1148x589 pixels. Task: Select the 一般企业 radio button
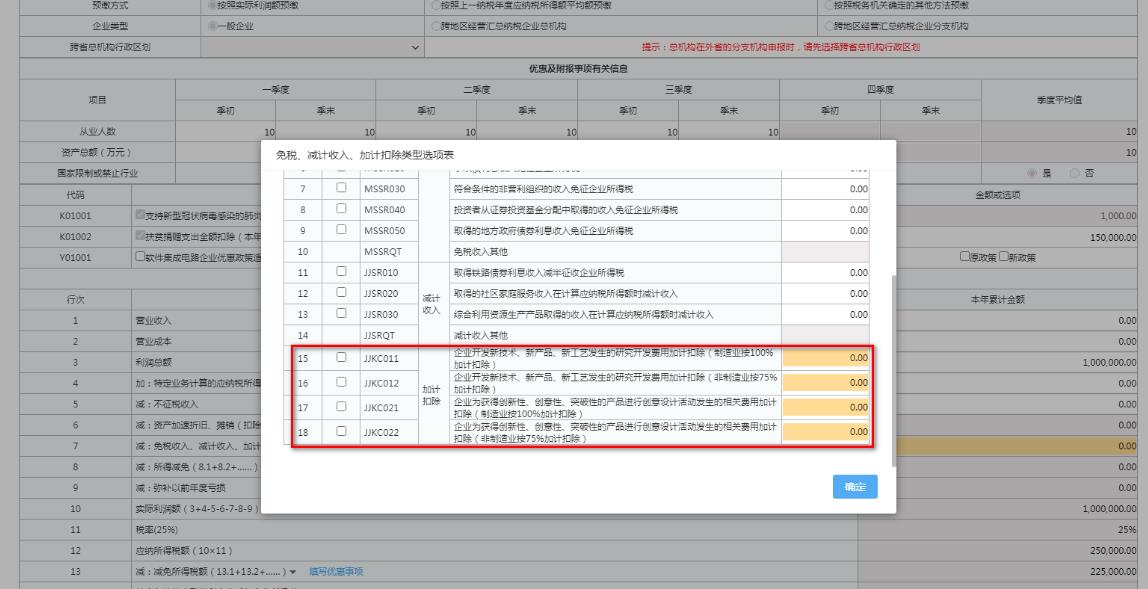[214, 26]
